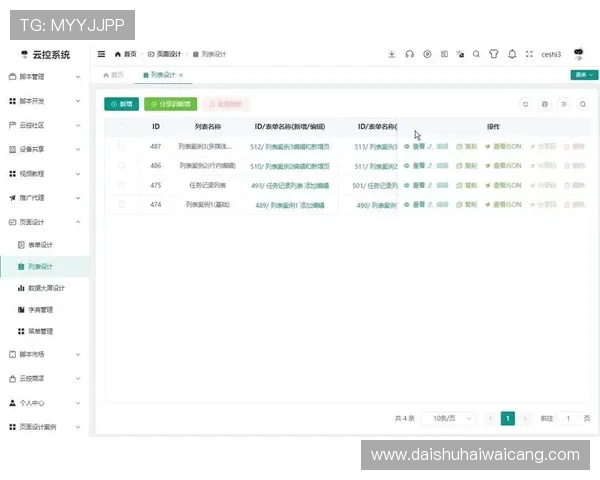Click the ceshi3 username

click(551, 54)
